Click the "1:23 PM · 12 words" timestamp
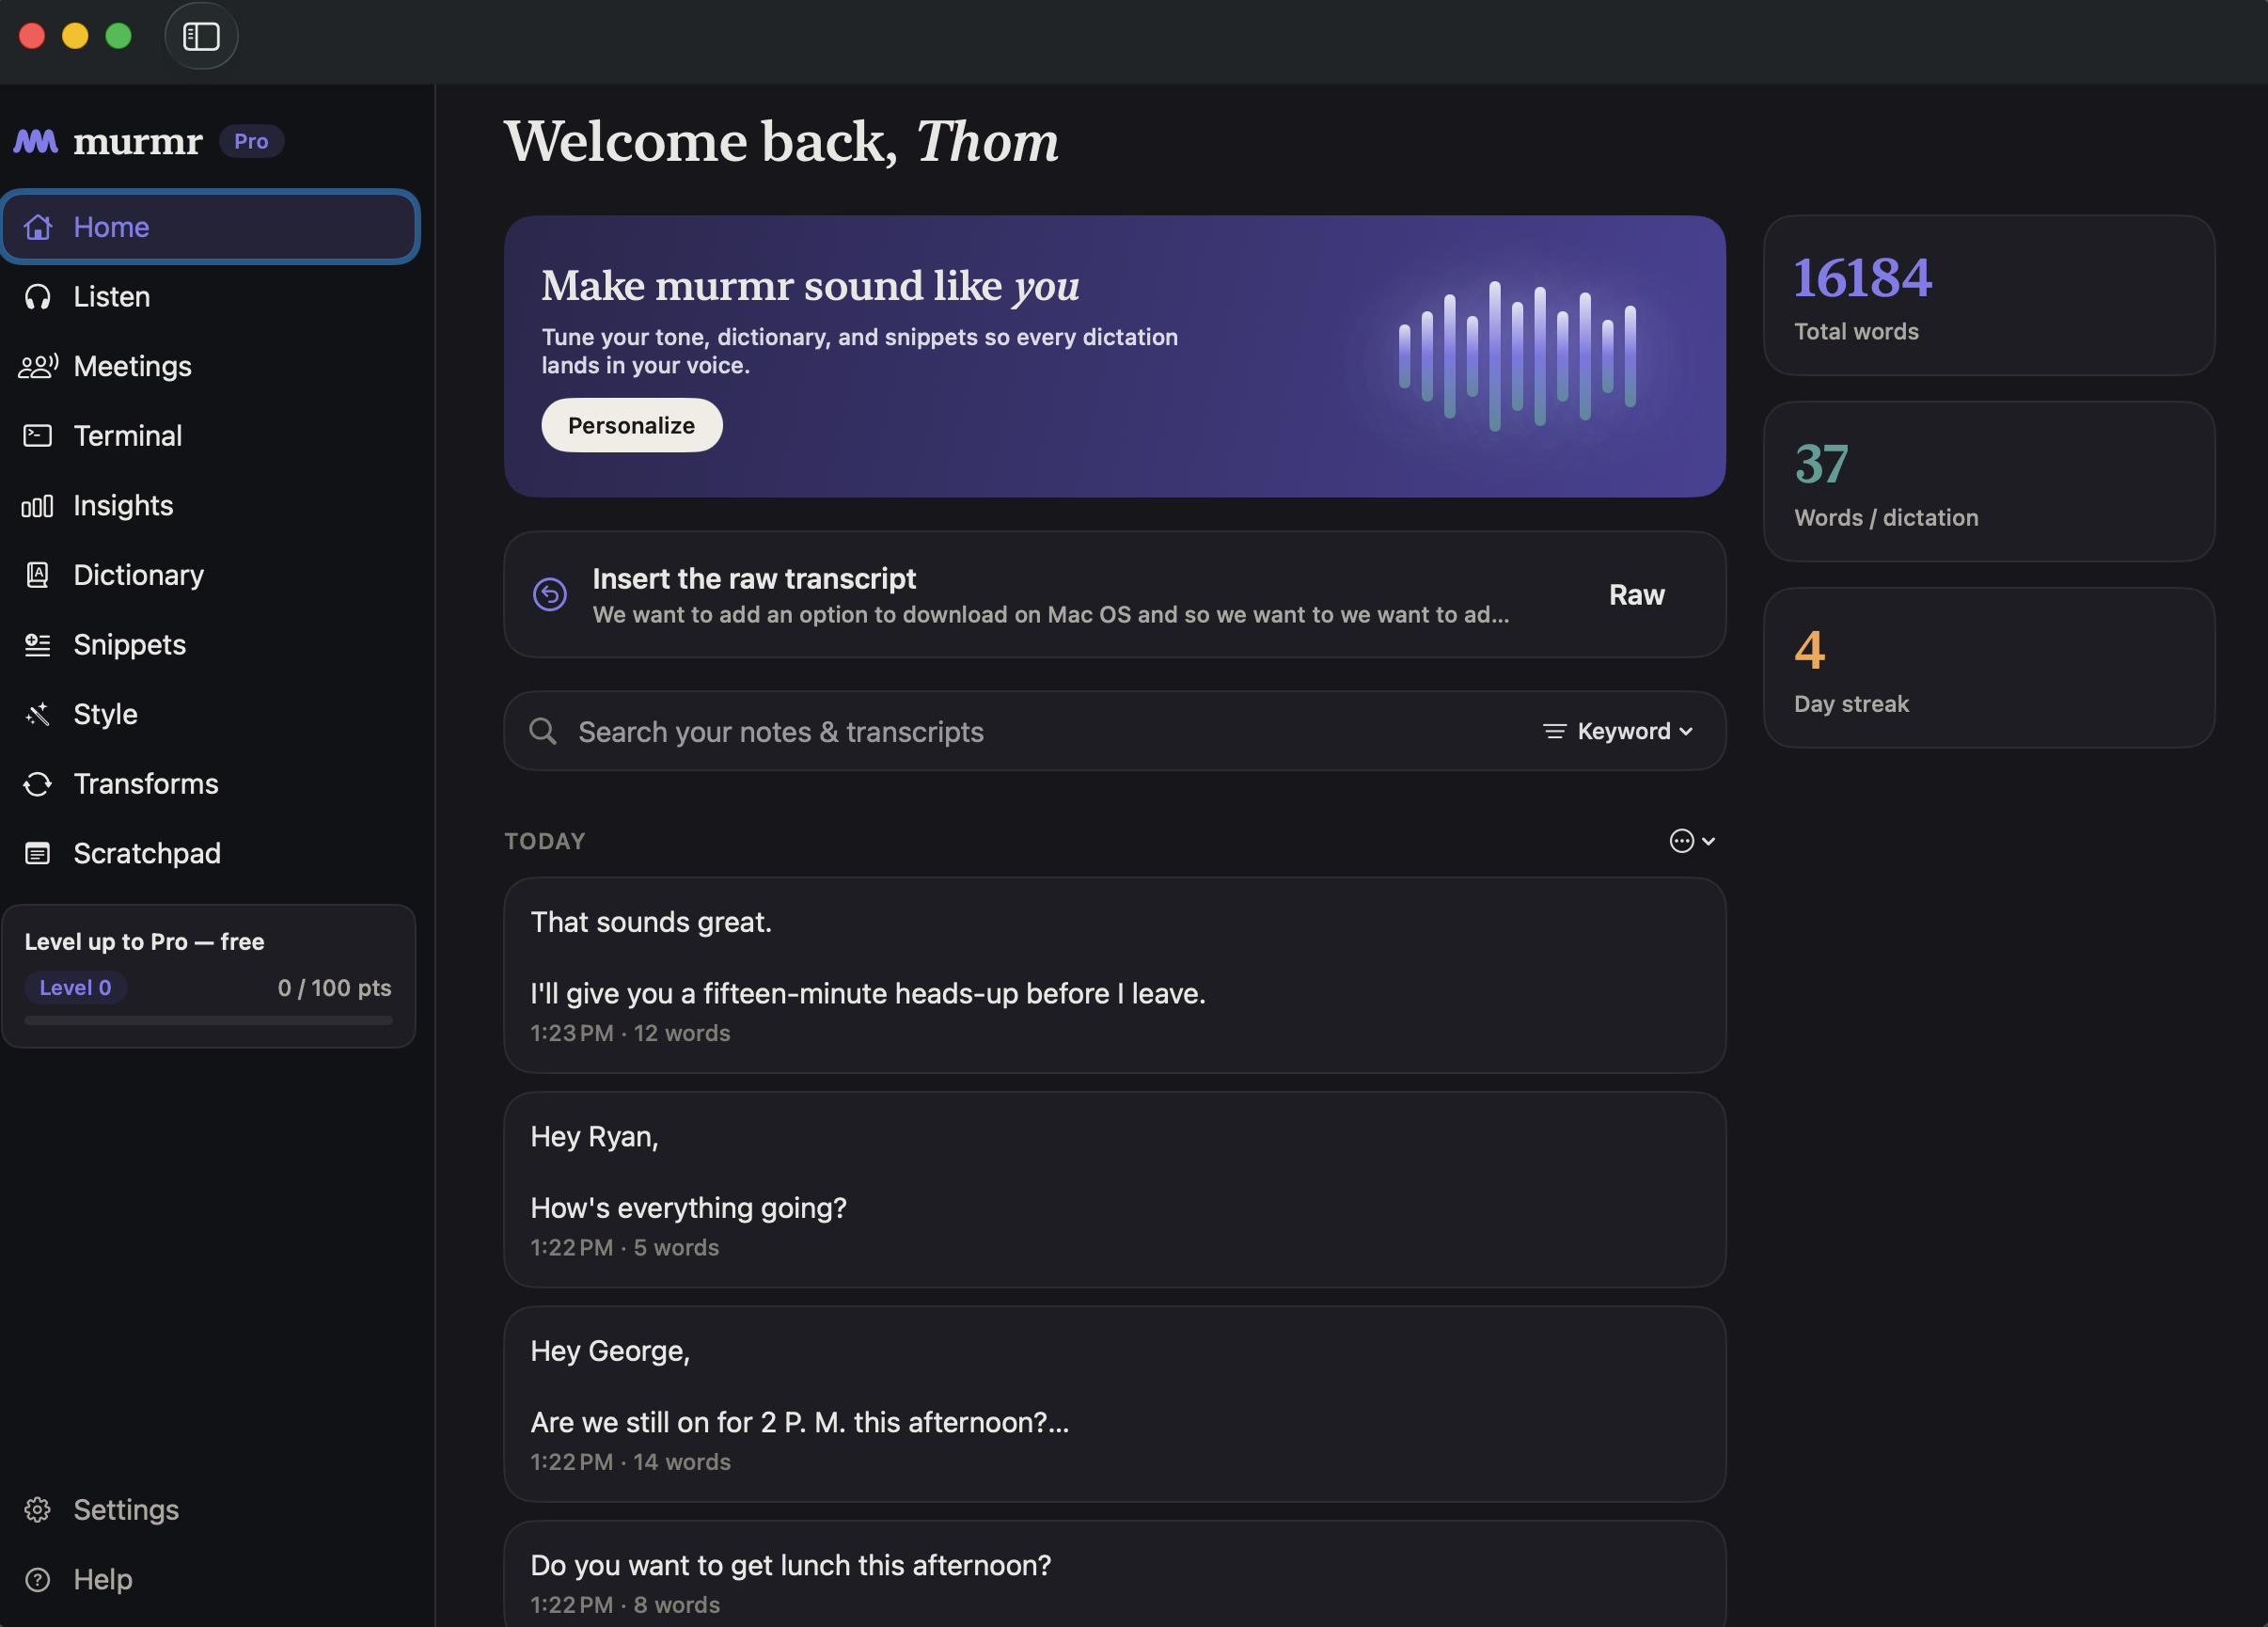 coord(630,1033)
